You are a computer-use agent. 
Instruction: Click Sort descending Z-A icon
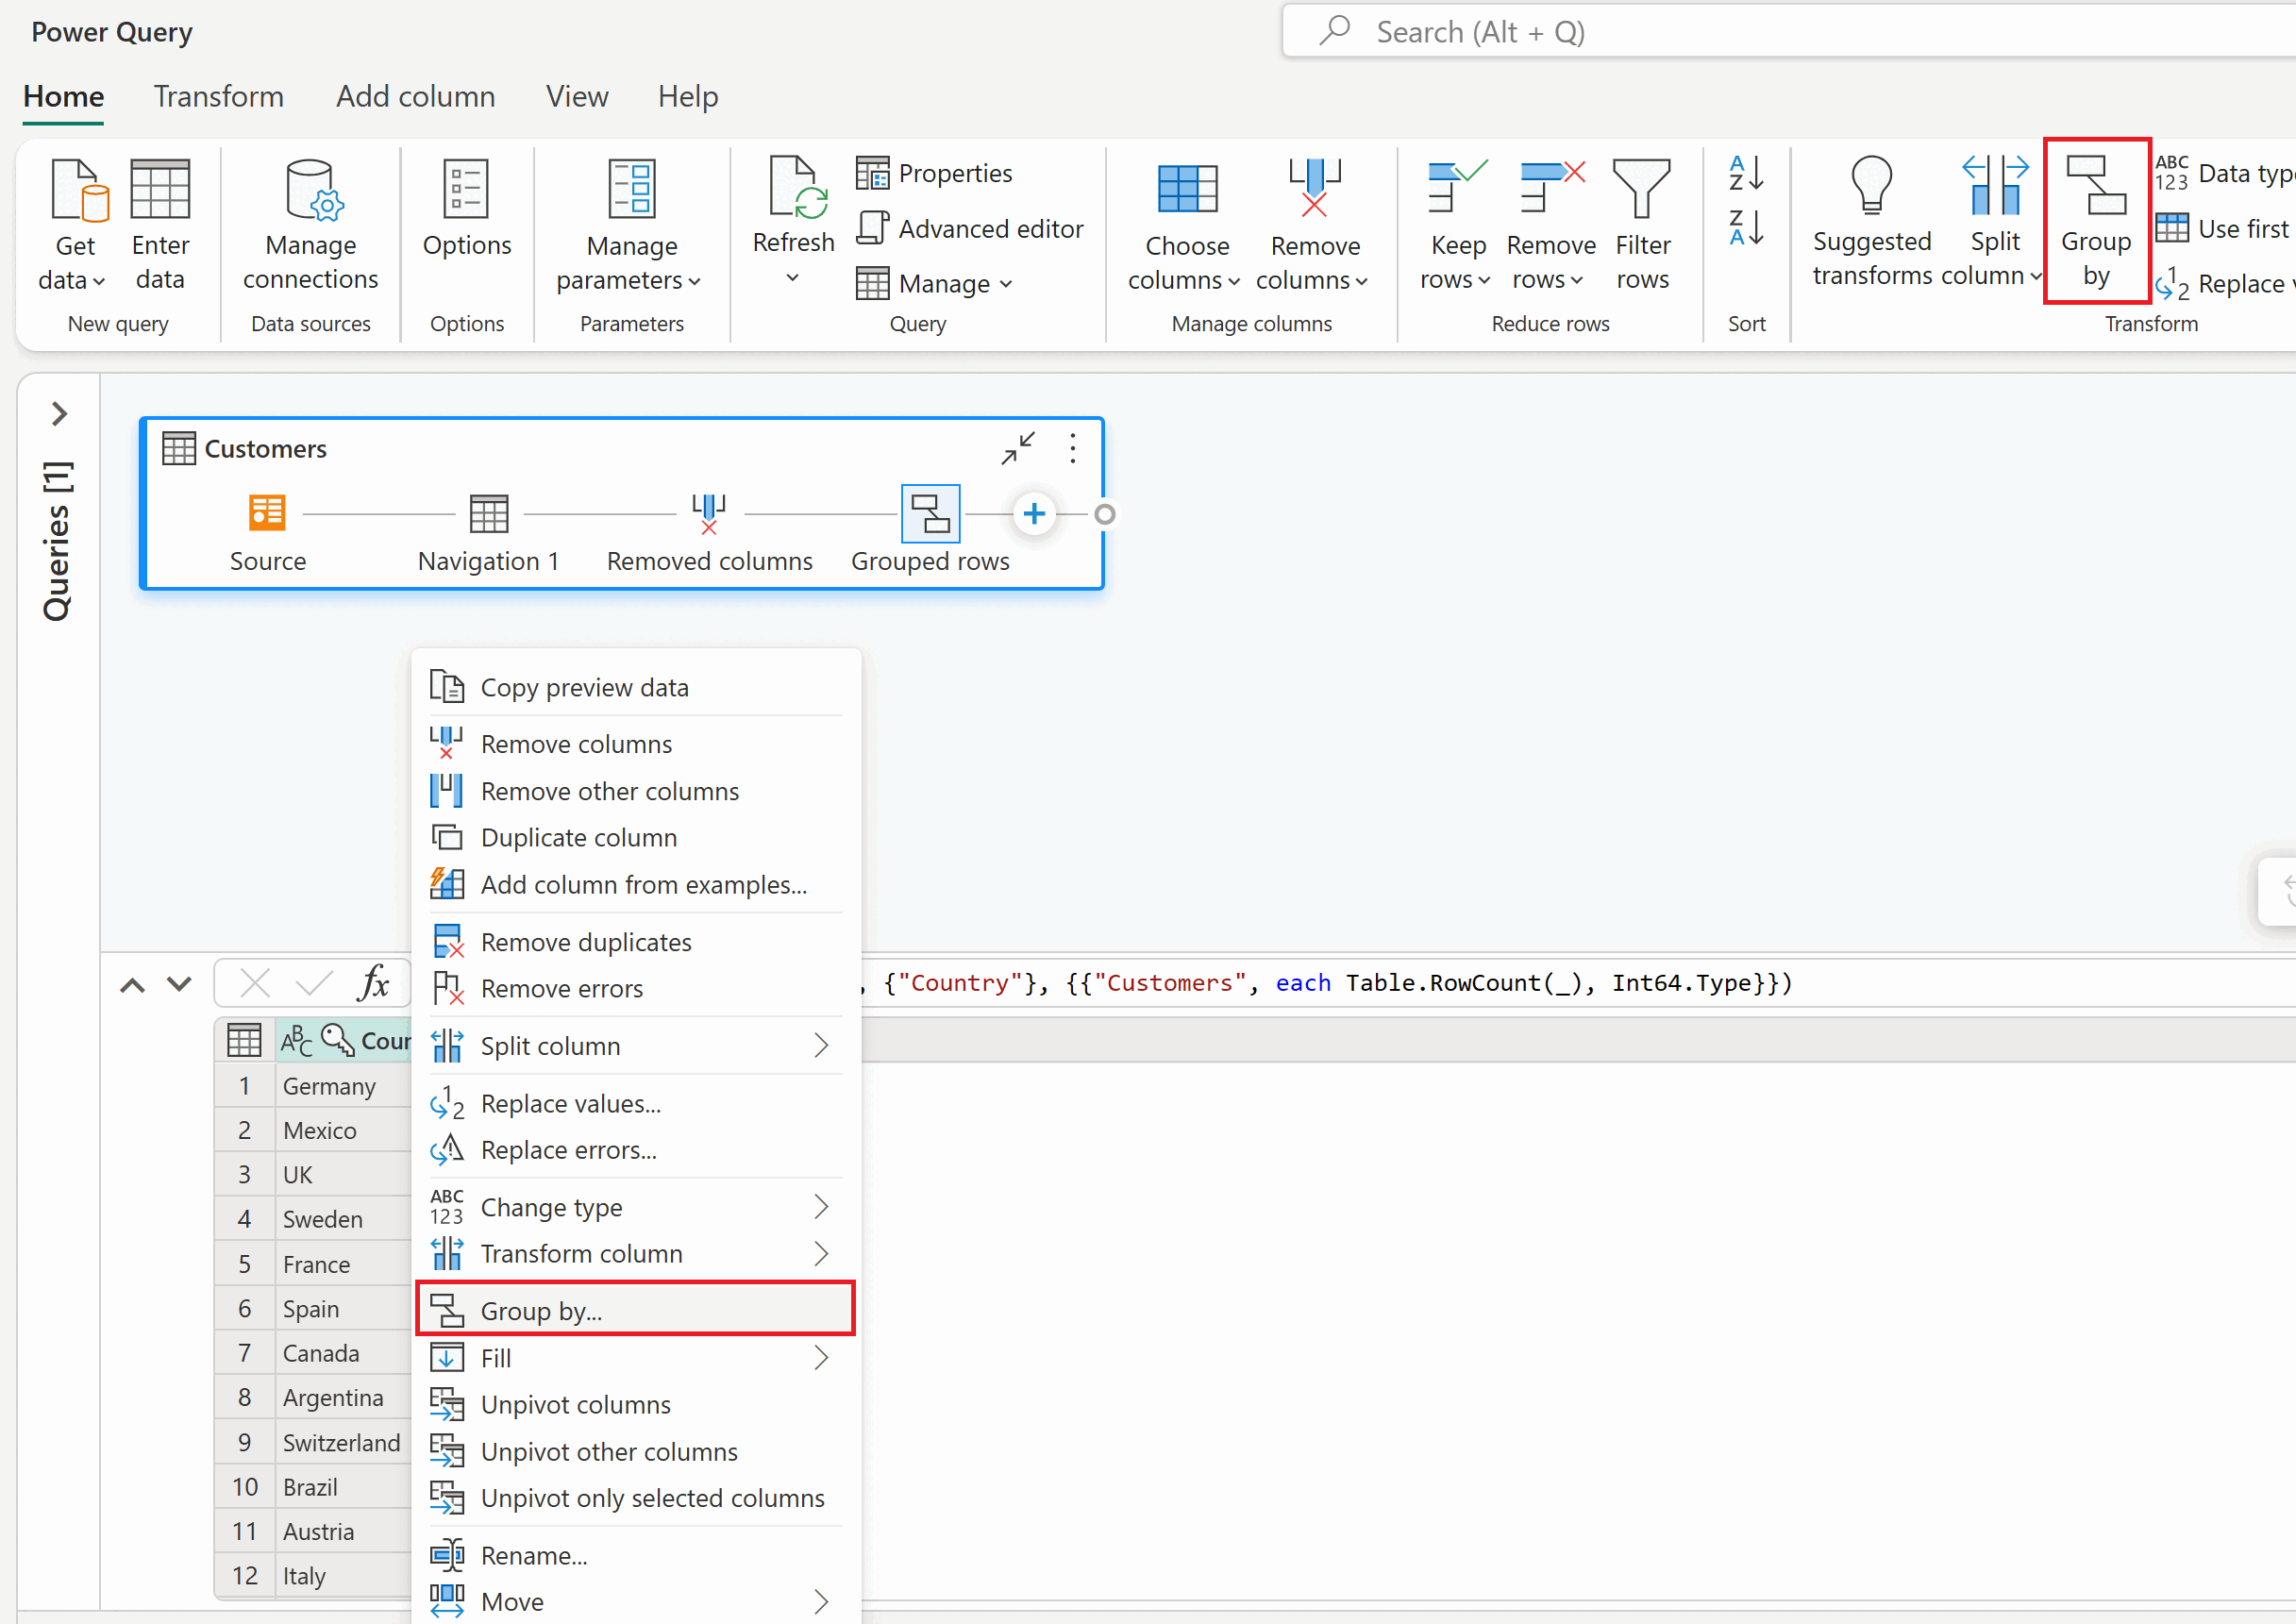coord(1745,228)
